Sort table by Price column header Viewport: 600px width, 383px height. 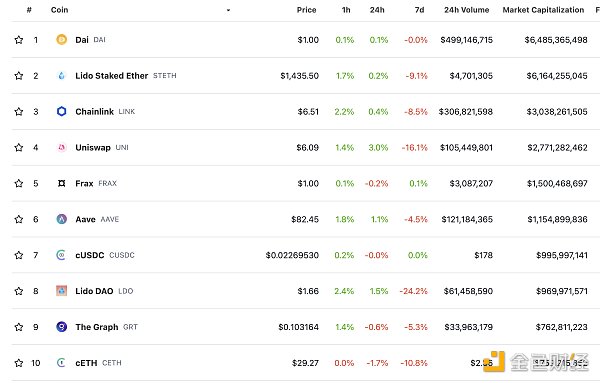(307, 10)
